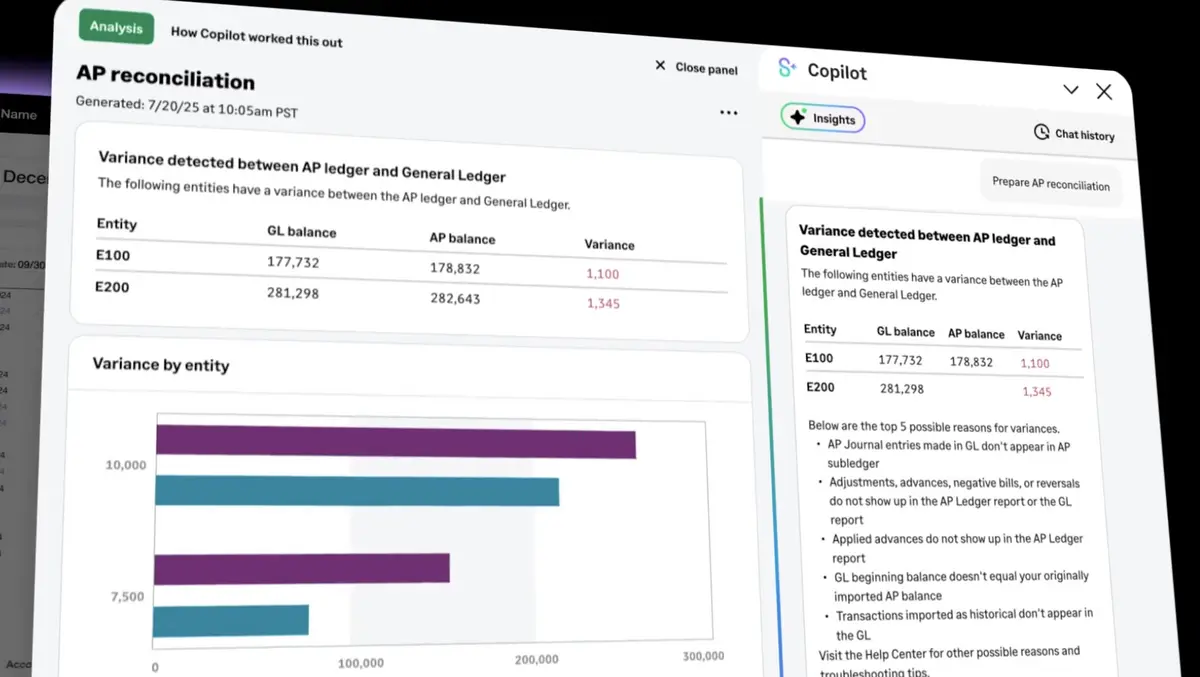Screen dimensions: 1200x677
Task: Click the E200 entity in Copilot's summary table
Action: 818,388
